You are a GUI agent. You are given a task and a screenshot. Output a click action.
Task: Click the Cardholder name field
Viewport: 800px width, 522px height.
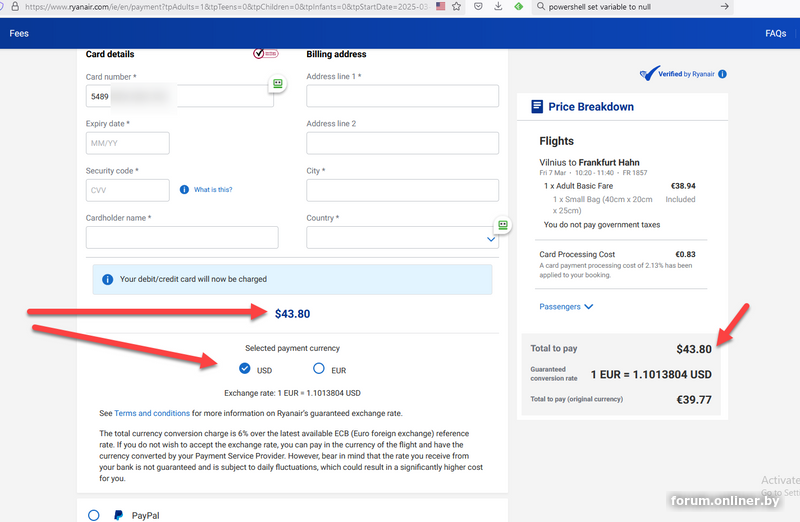(182, 238)
